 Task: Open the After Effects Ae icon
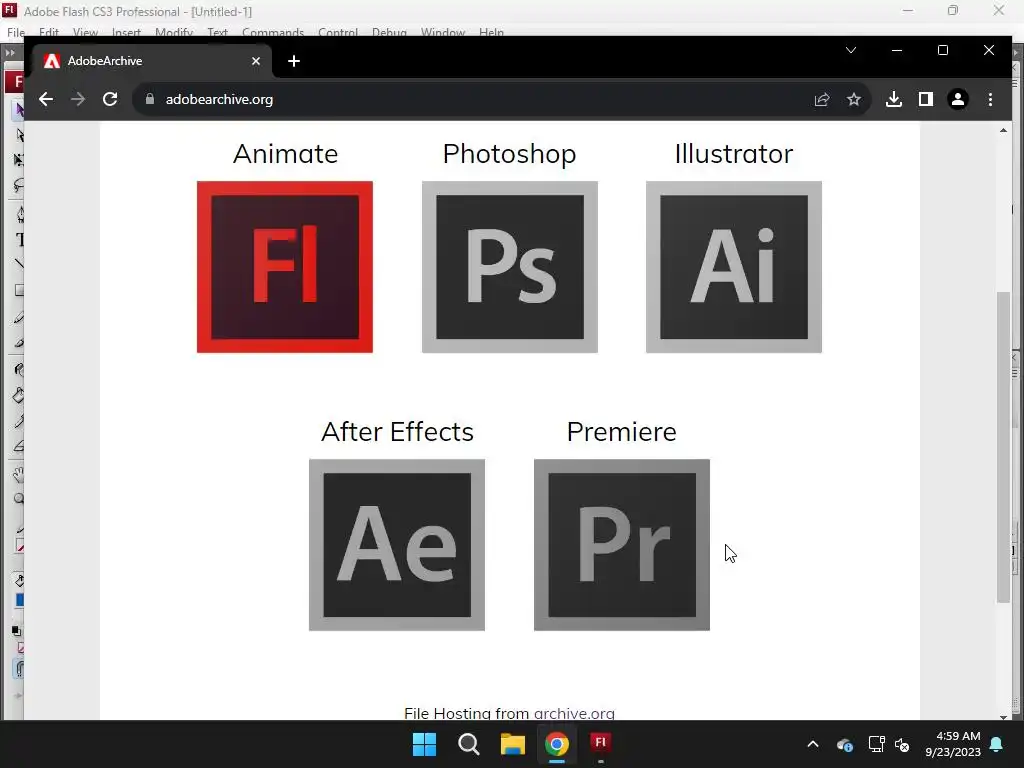pyautogui.click(x=397, y=545)
